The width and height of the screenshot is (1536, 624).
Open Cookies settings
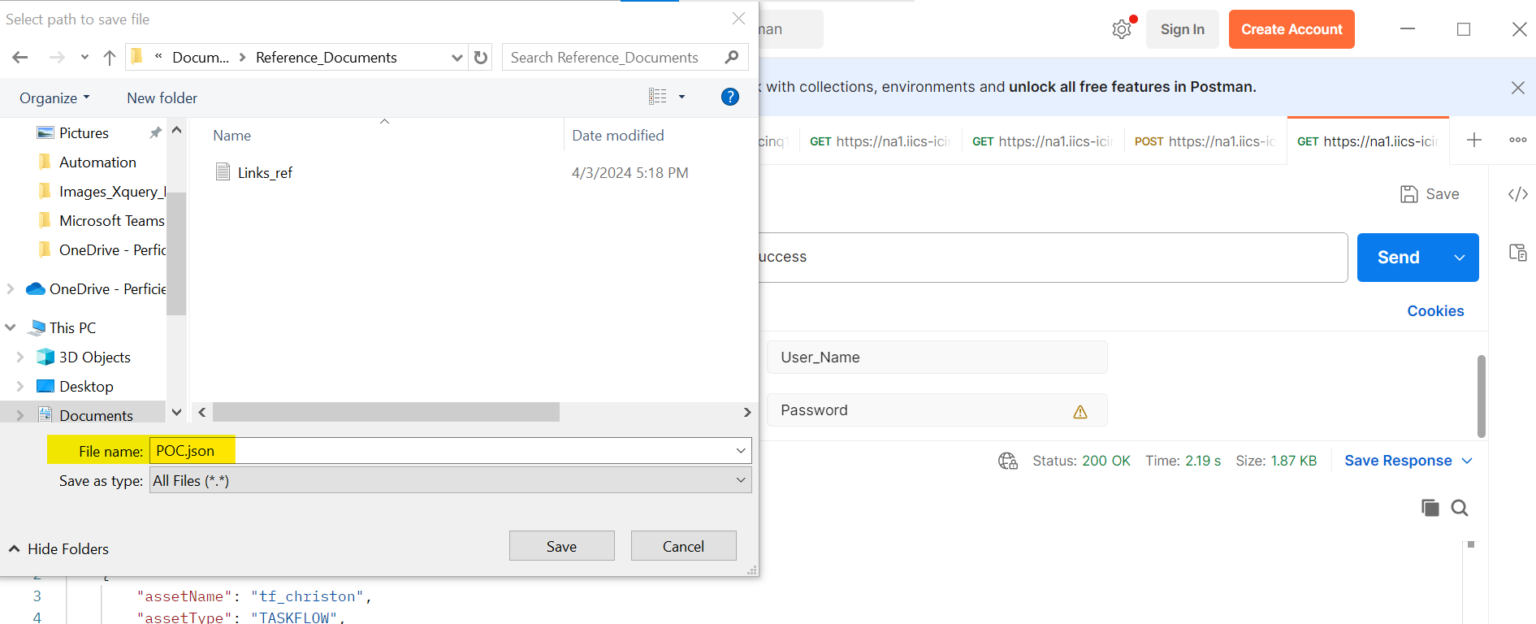coord(1435,310)
